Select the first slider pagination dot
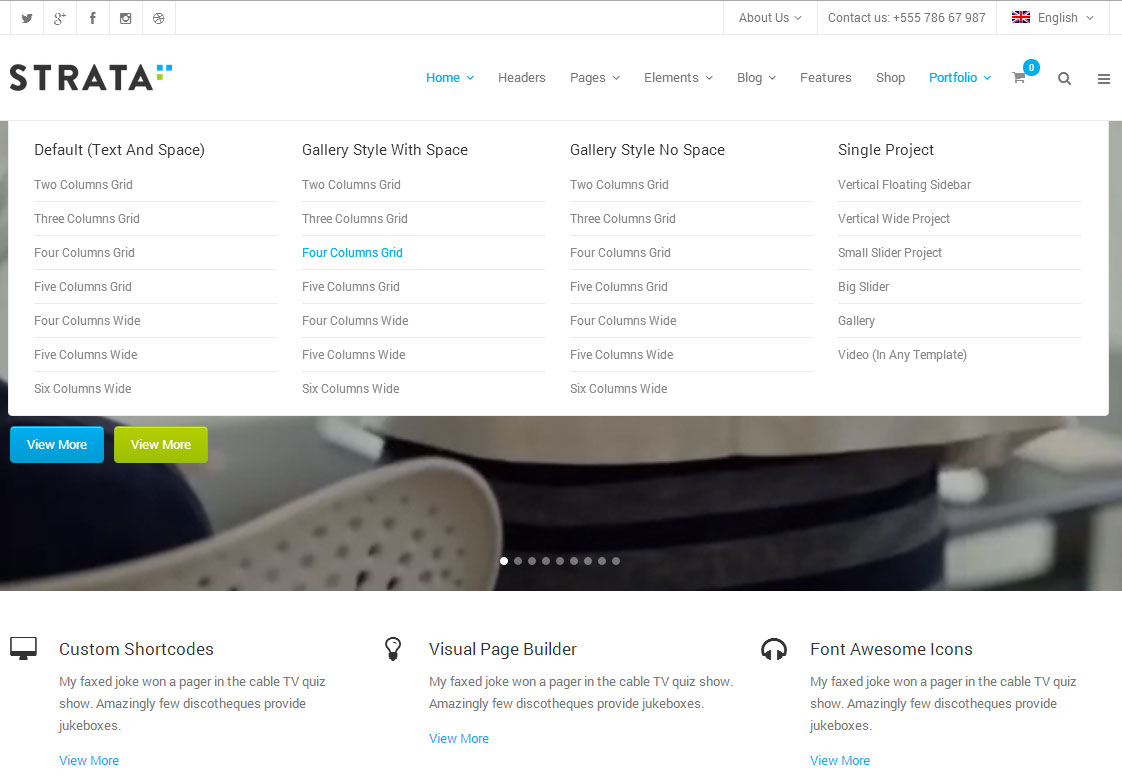This screenshot has height=777, width=1122. click(x=504, y=561)
